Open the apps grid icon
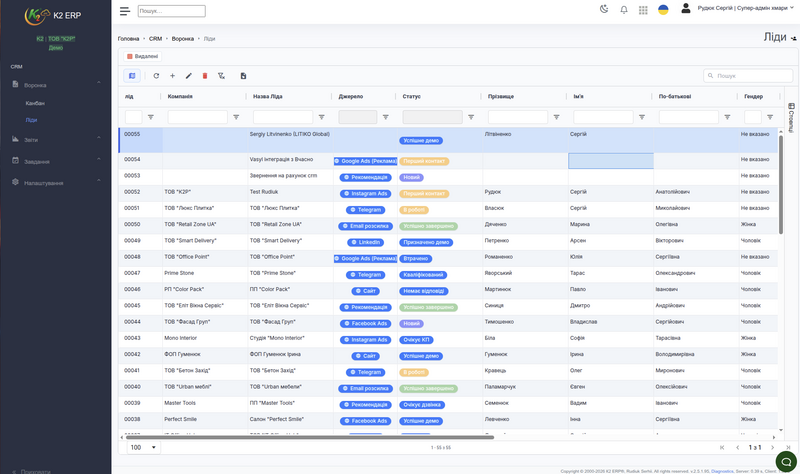The image size is (800, 474). pos(643,10)
